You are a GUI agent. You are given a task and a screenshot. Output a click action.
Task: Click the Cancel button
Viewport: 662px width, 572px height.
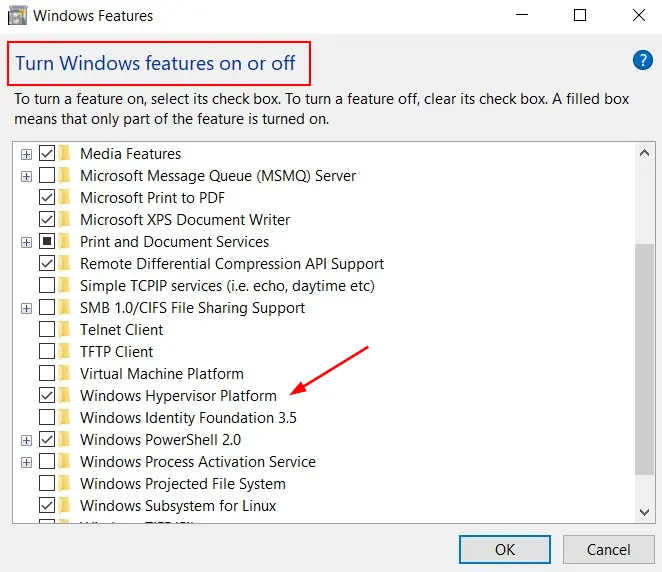[608, 549]
